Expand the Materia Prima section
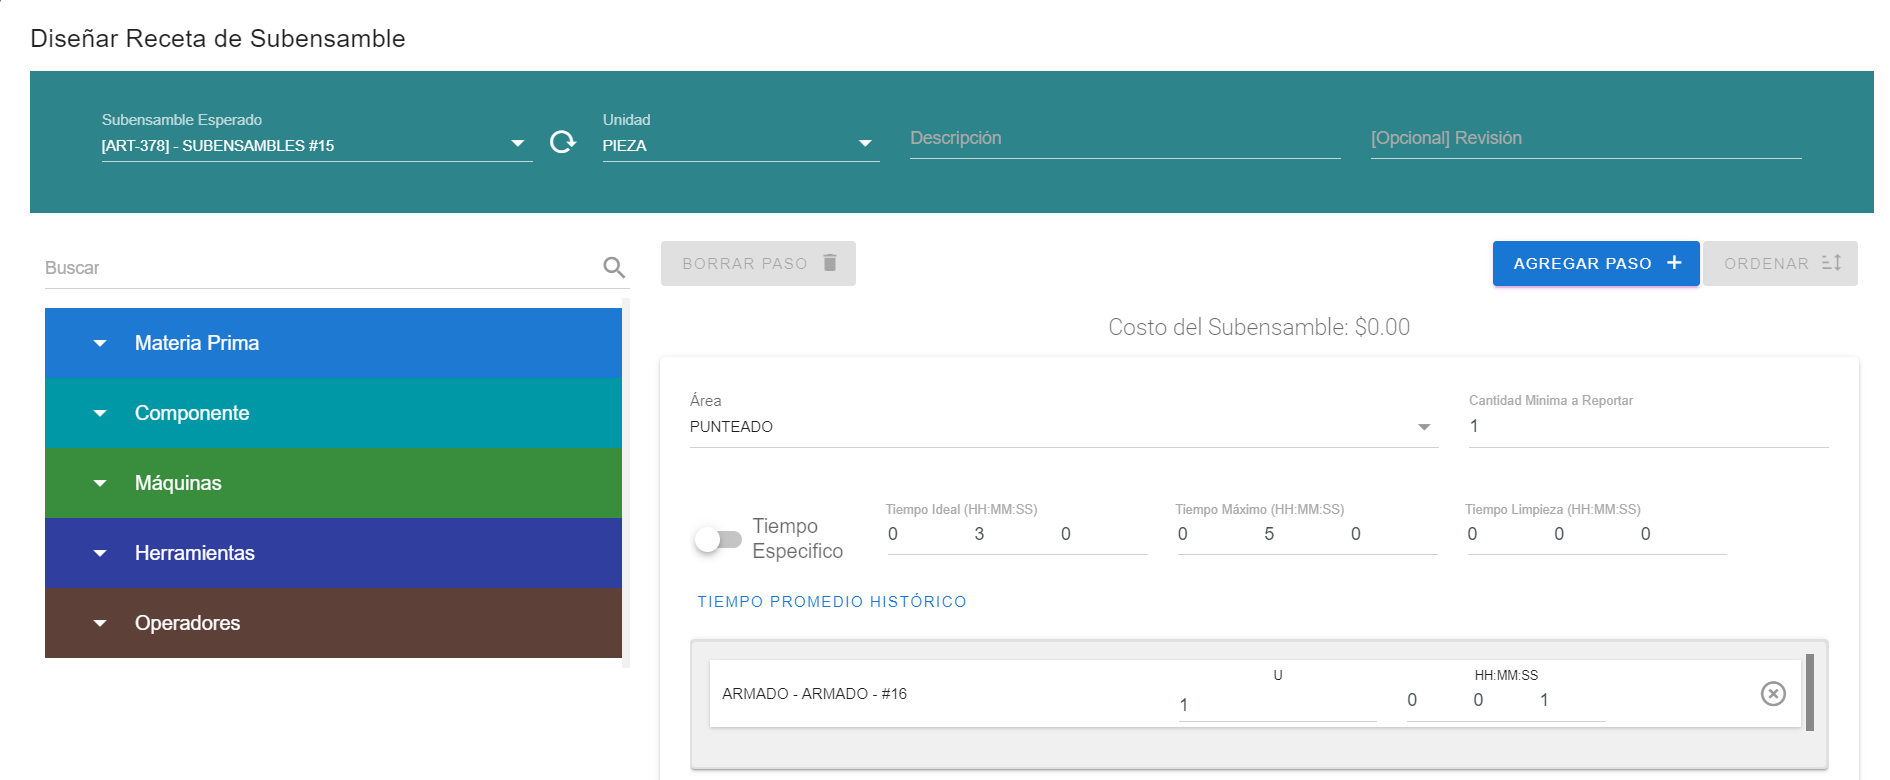Image resolution: width=1890 pixels, height=780 pixels. [x=100, y=343]
